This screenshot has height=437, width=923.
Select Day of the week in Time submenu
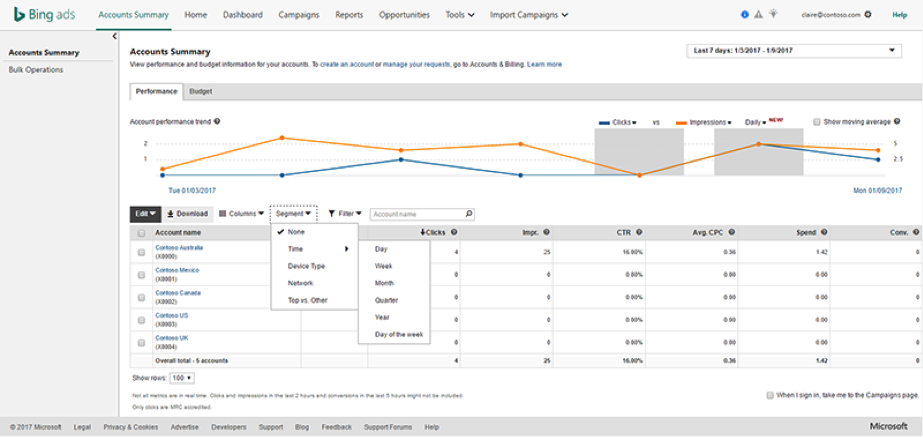(394, 335)
